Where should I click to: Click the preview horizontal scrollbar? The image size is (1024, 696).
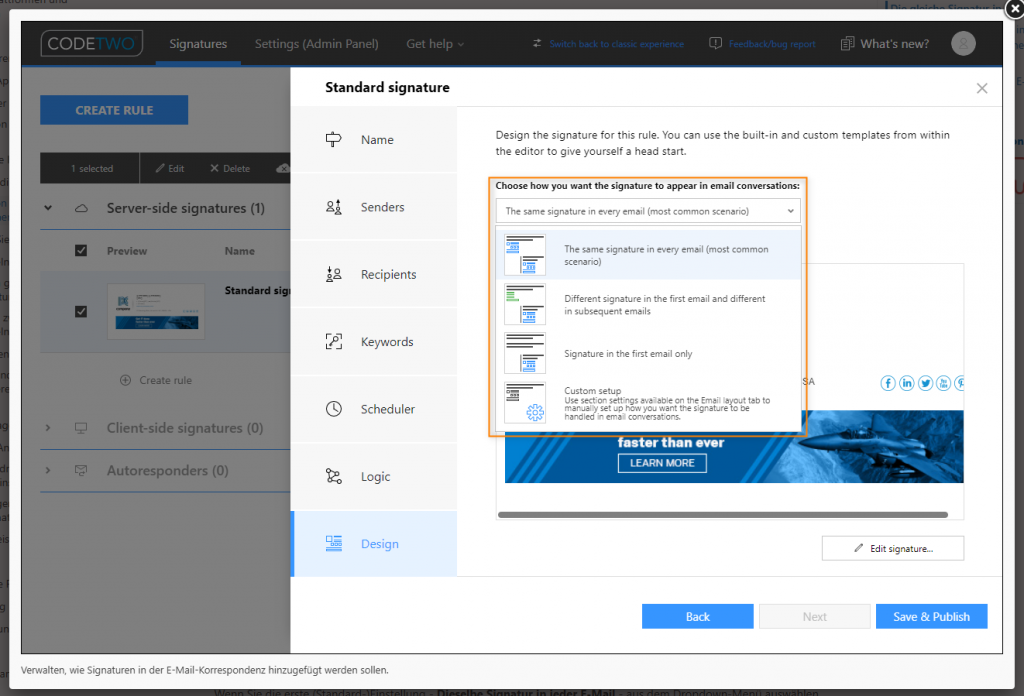pos(722,515)
